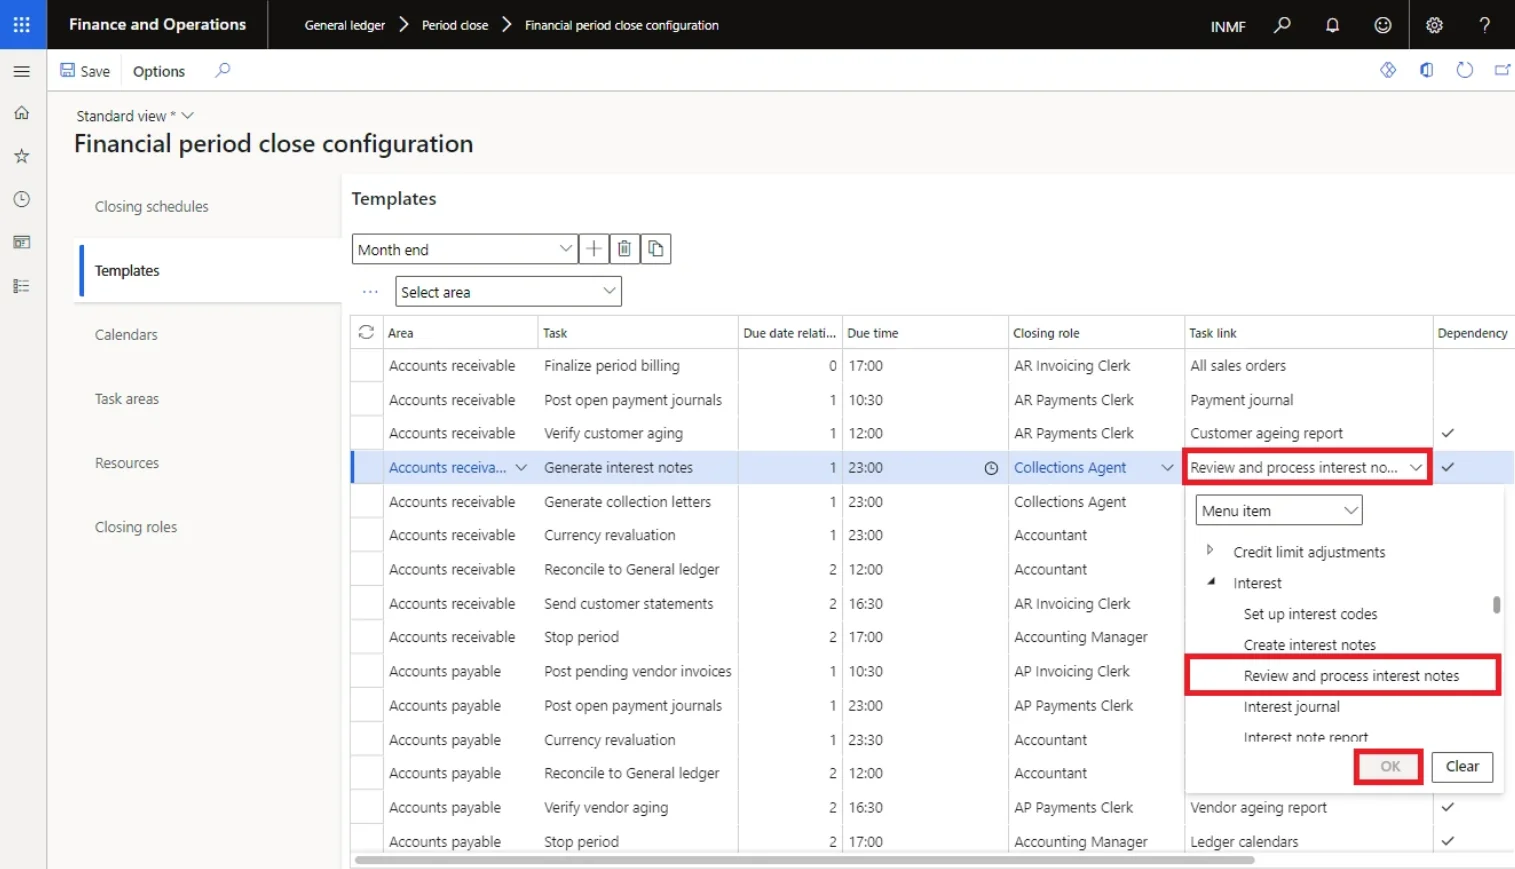Click the Clear button
Image resolution: width=1515 pixels, height=869 pixels.
point(1462,766)
